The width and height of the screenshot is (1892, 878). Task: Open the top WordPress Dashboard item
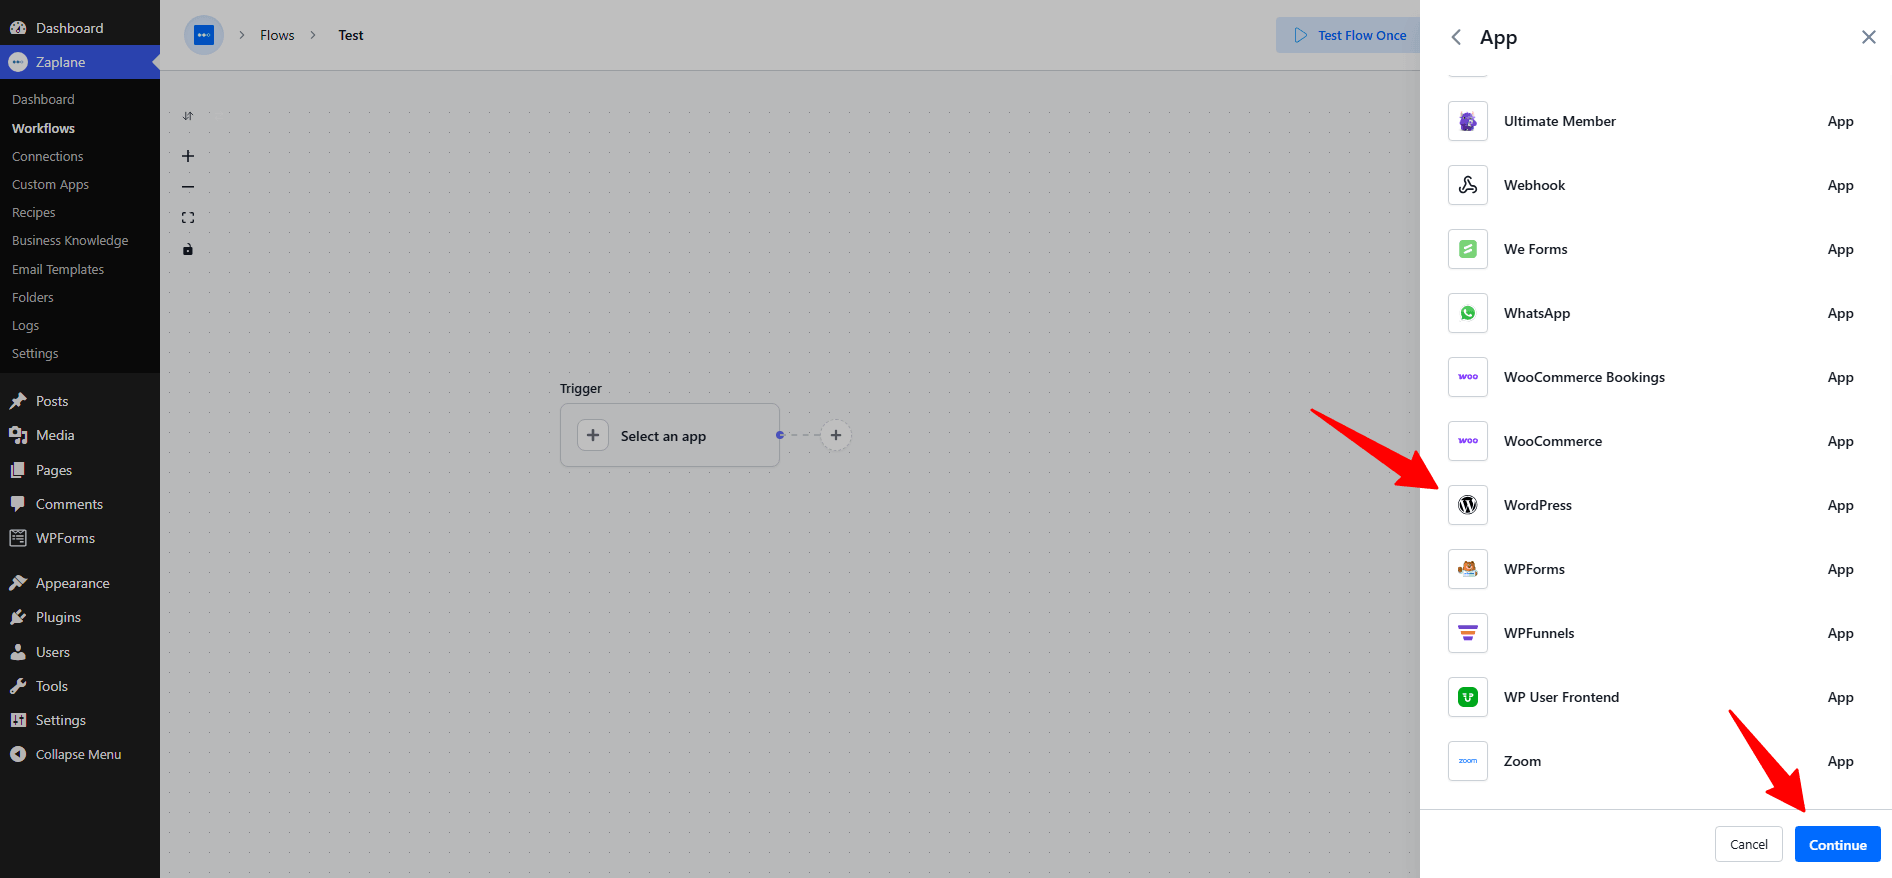pos(80,28)
